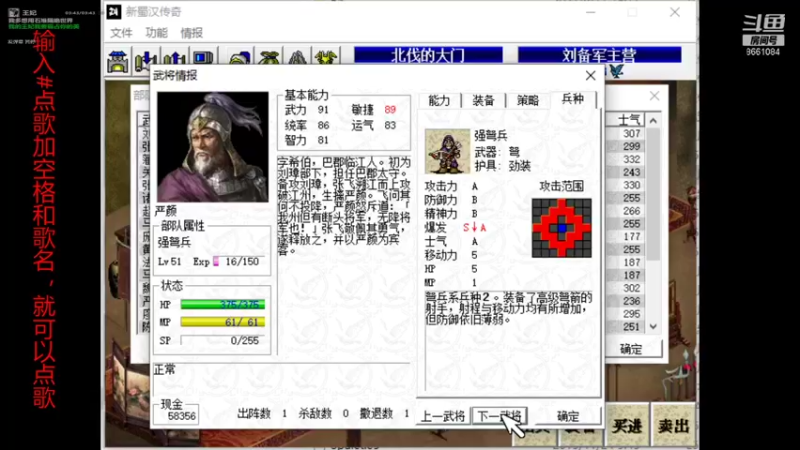The image size is (800, 450).
Task: Click the 护具: 劲装 line
Action: (x=503, y=166)
